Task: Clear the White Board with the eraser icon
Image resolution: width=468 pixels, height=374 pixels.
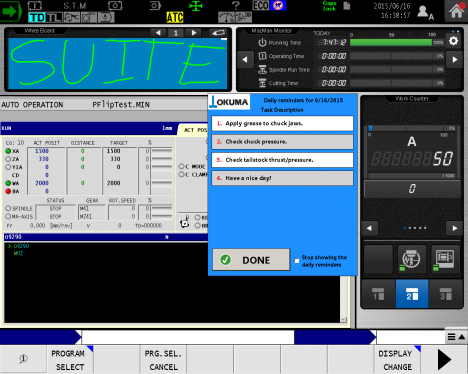Action: [218, 32]
